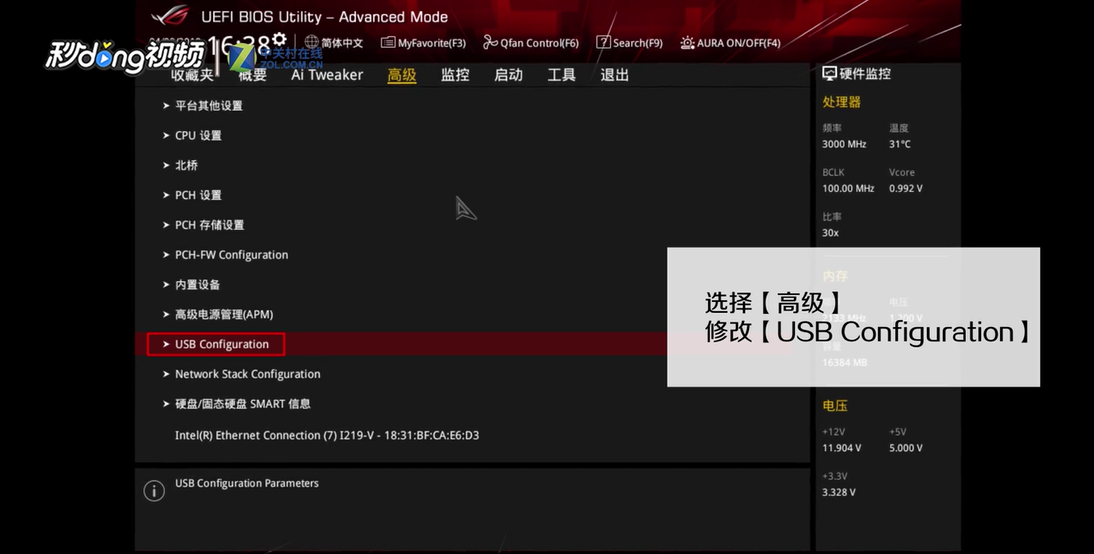
Task: Click the 处理器 section heading
Action: click(841, 102)
